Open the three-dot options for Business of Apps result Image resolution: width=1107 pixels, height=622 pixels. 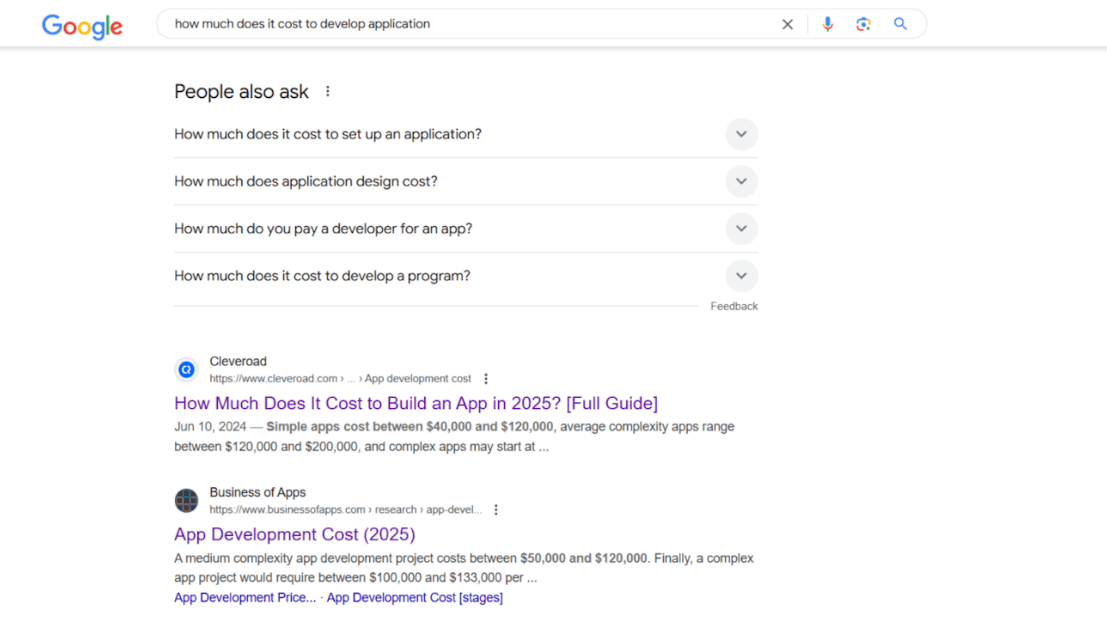[496, 510]
